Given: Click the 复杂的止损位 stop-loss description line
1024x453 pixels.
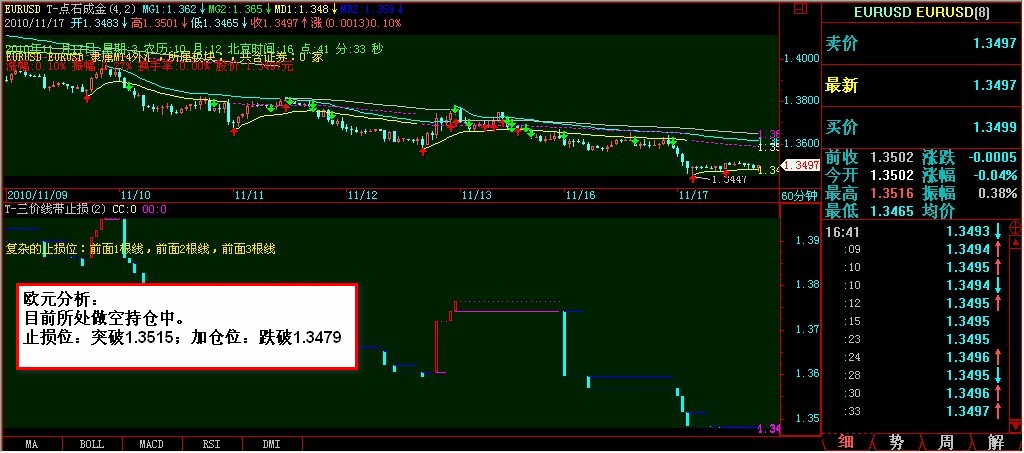Looking at the screenshot, I should 141,249.
